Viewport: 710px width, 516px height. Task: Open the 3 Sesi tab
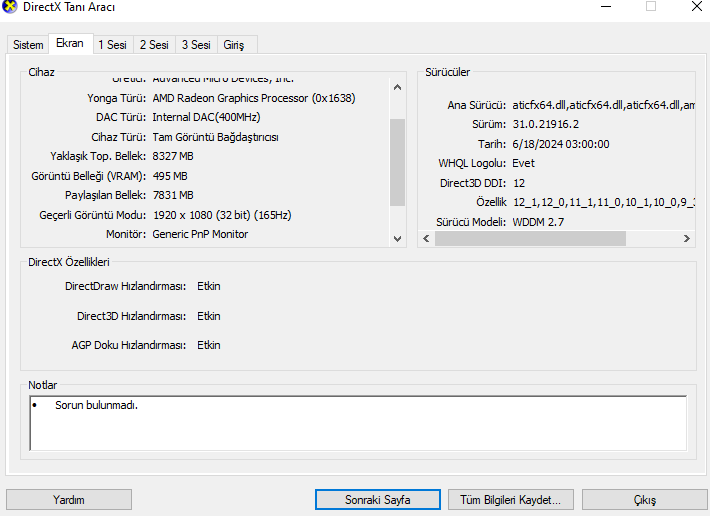point(196,45)
